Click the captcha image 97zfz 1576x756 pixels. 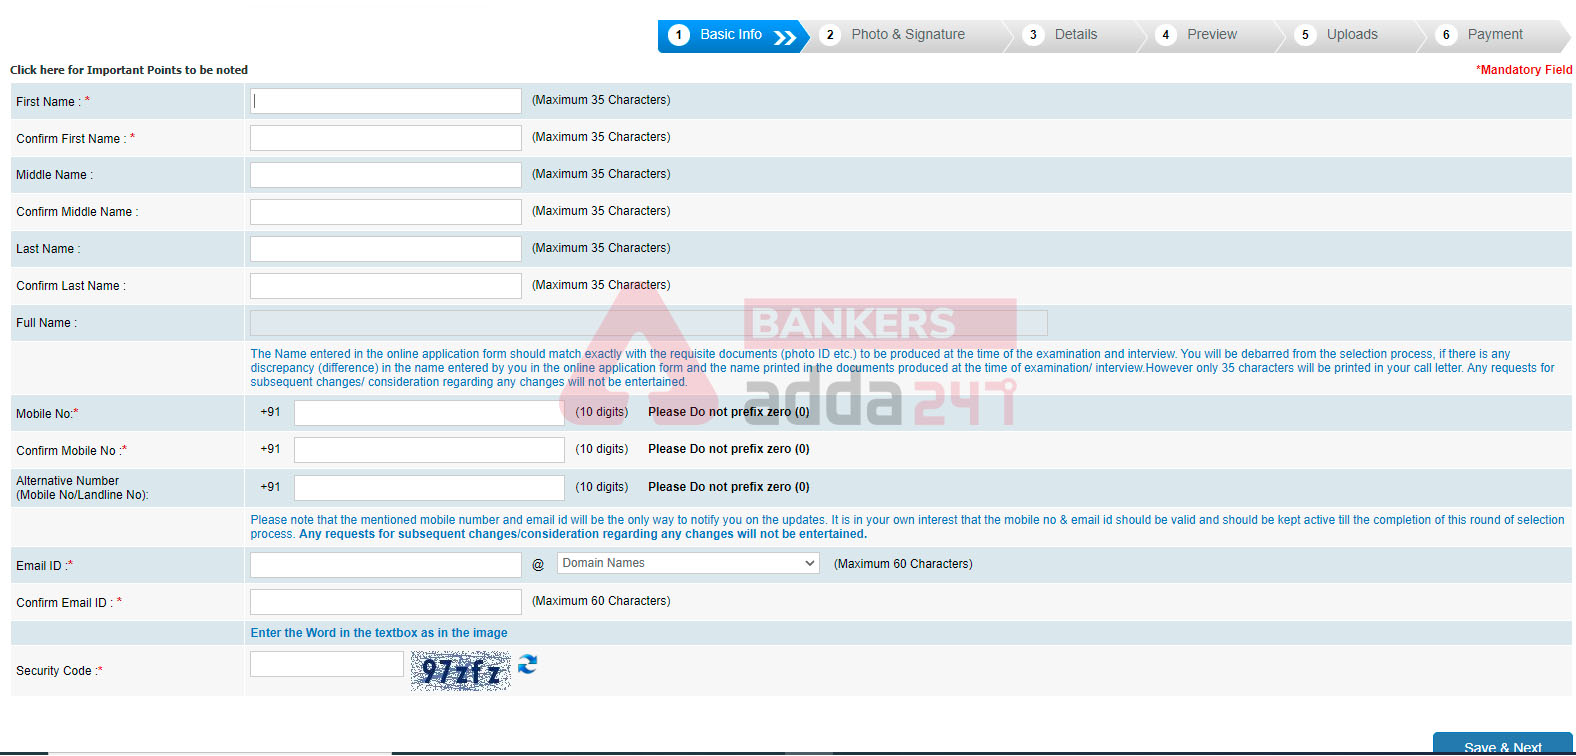tap(461, 671)
